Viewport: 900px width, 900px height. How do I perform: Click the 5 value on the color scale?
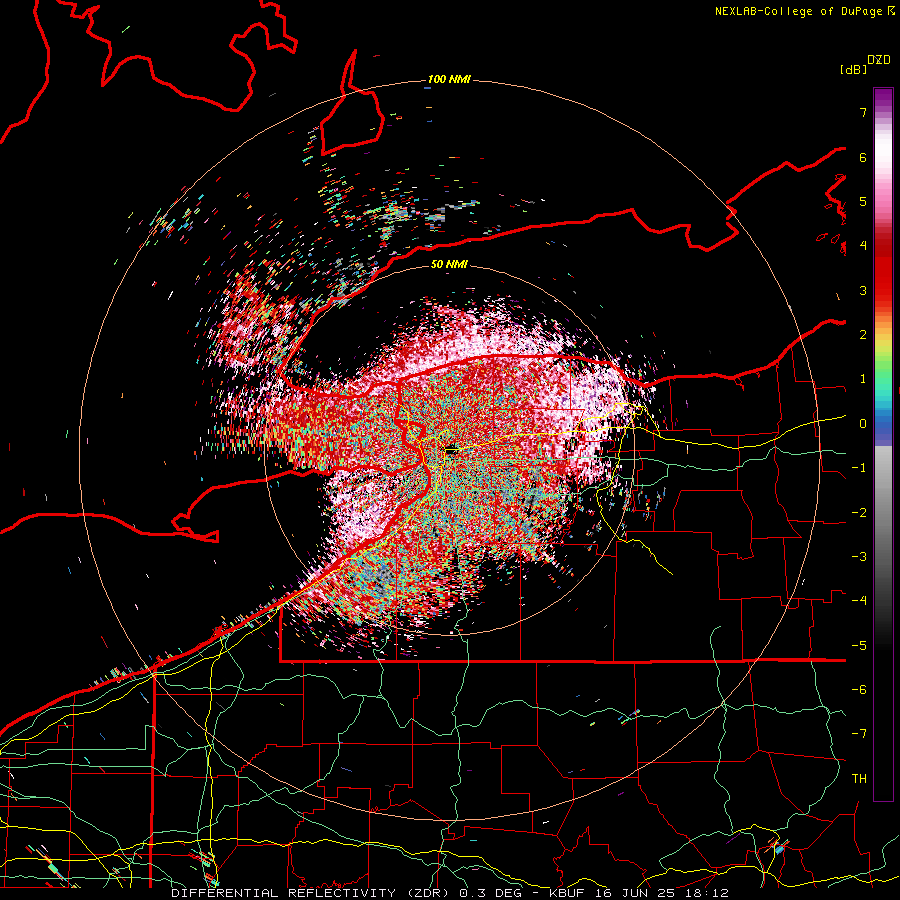click(x=863, y=201)
